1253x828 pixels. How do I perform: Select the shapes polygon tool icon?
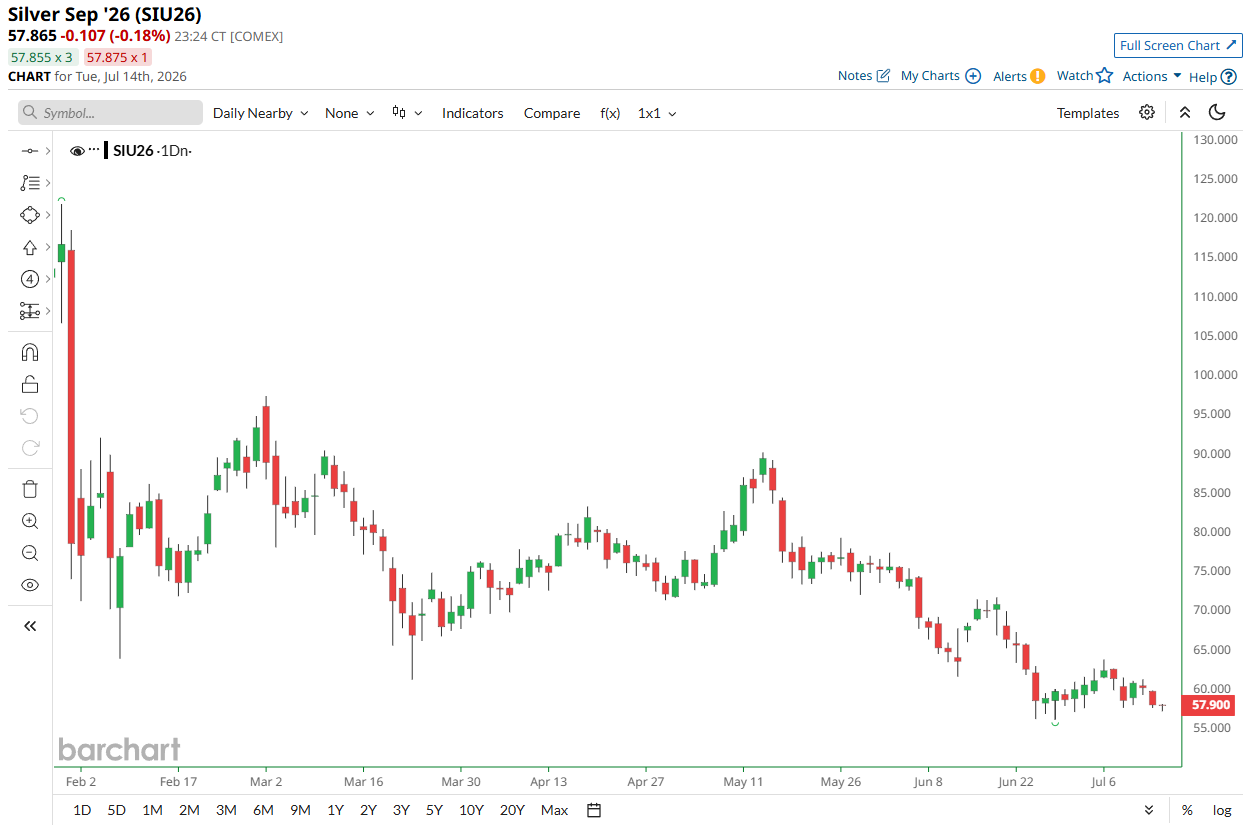(30, 215)
